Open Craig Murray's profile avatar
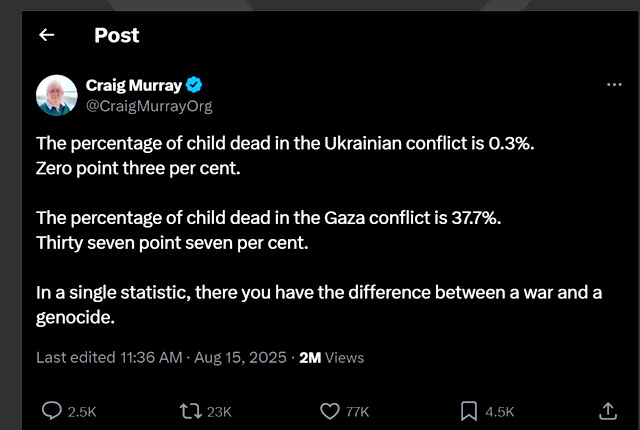The height and width of the screenshot is (430, 640). click(56, 95)
